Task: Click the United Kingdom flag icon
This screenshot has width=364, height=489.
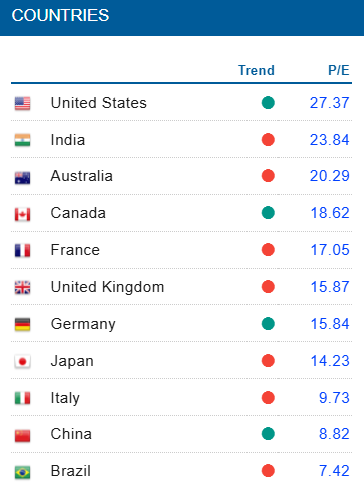Action: pyautogui.click(x=22, y=287)
